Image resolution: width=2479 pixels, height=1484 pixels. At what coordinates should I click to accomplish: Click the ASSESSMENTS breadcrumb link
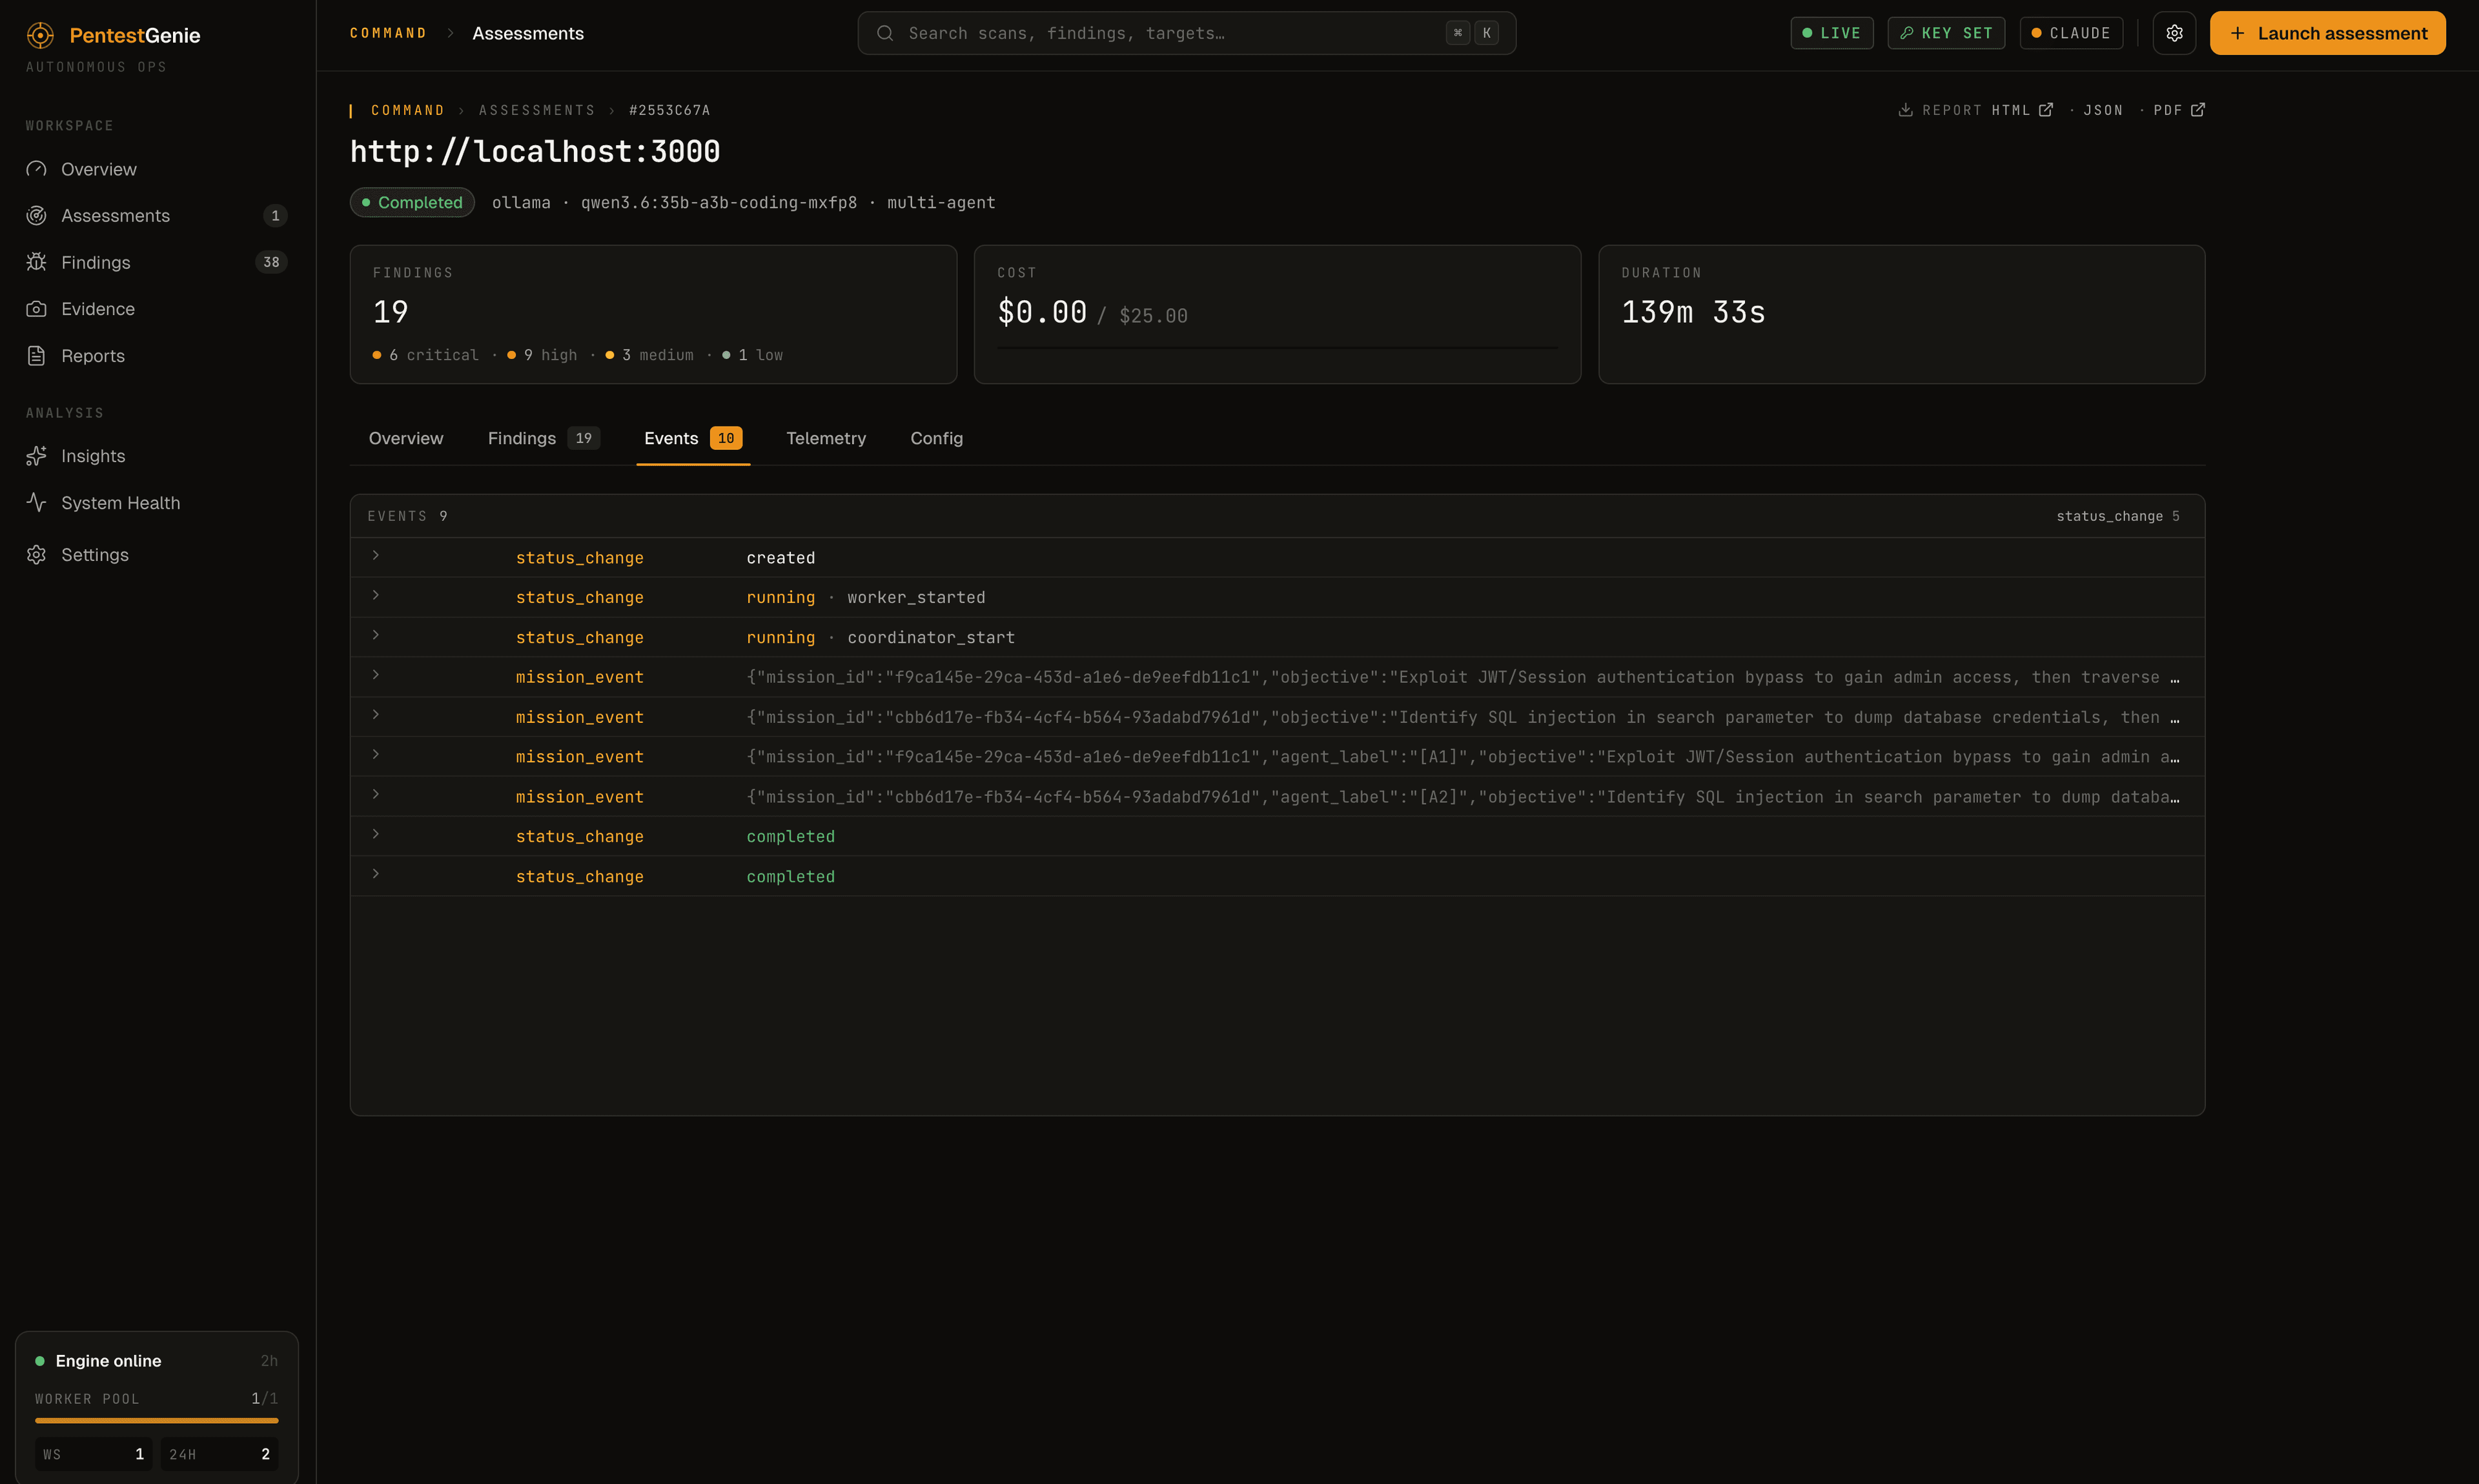537,110
